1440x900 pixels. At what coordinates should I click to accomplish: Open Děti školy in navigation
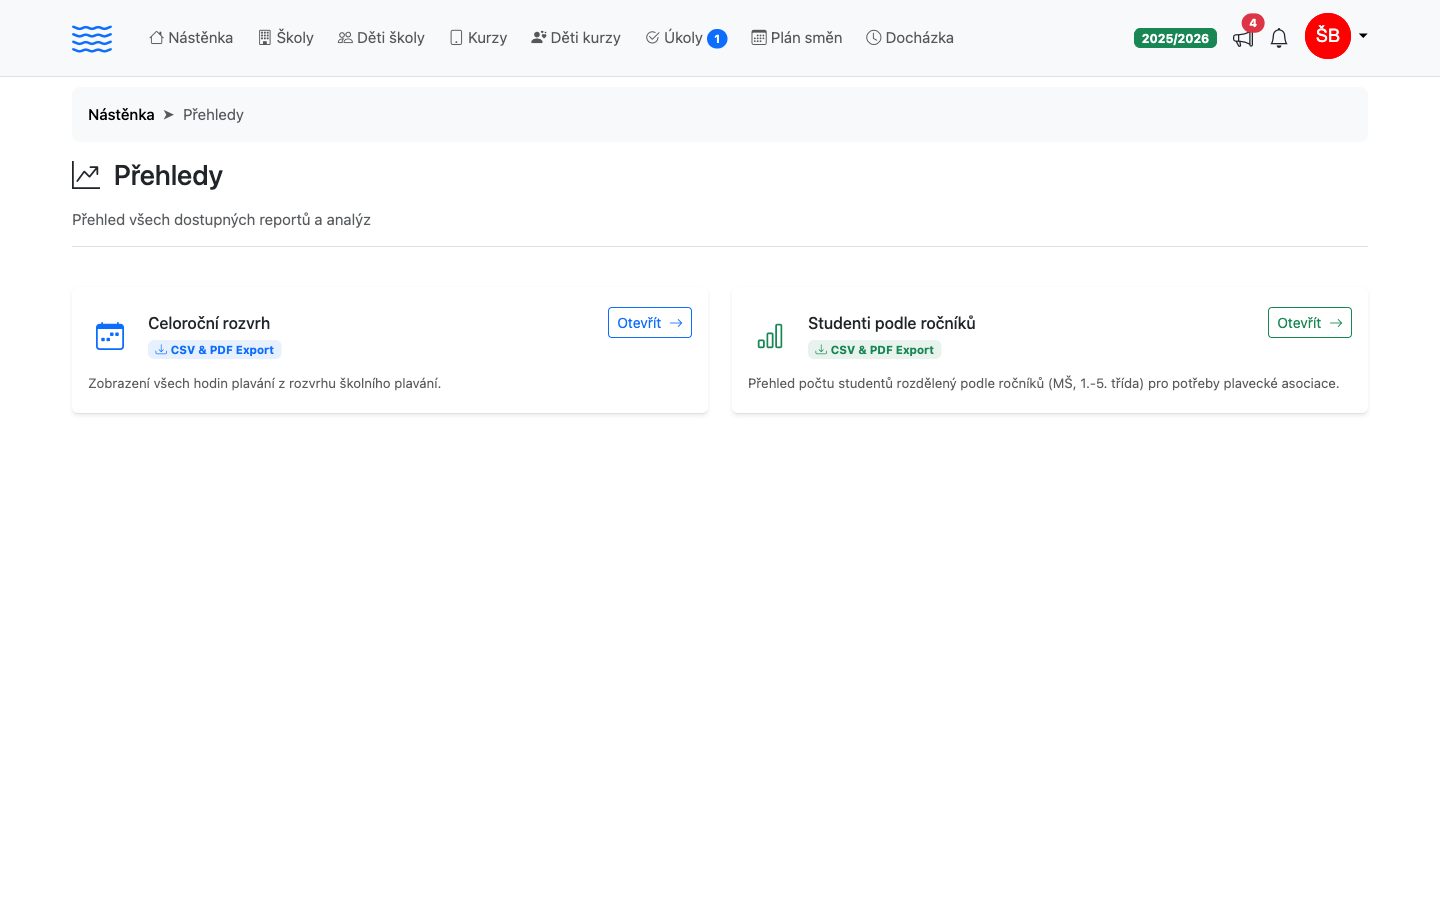click(381, 38)
